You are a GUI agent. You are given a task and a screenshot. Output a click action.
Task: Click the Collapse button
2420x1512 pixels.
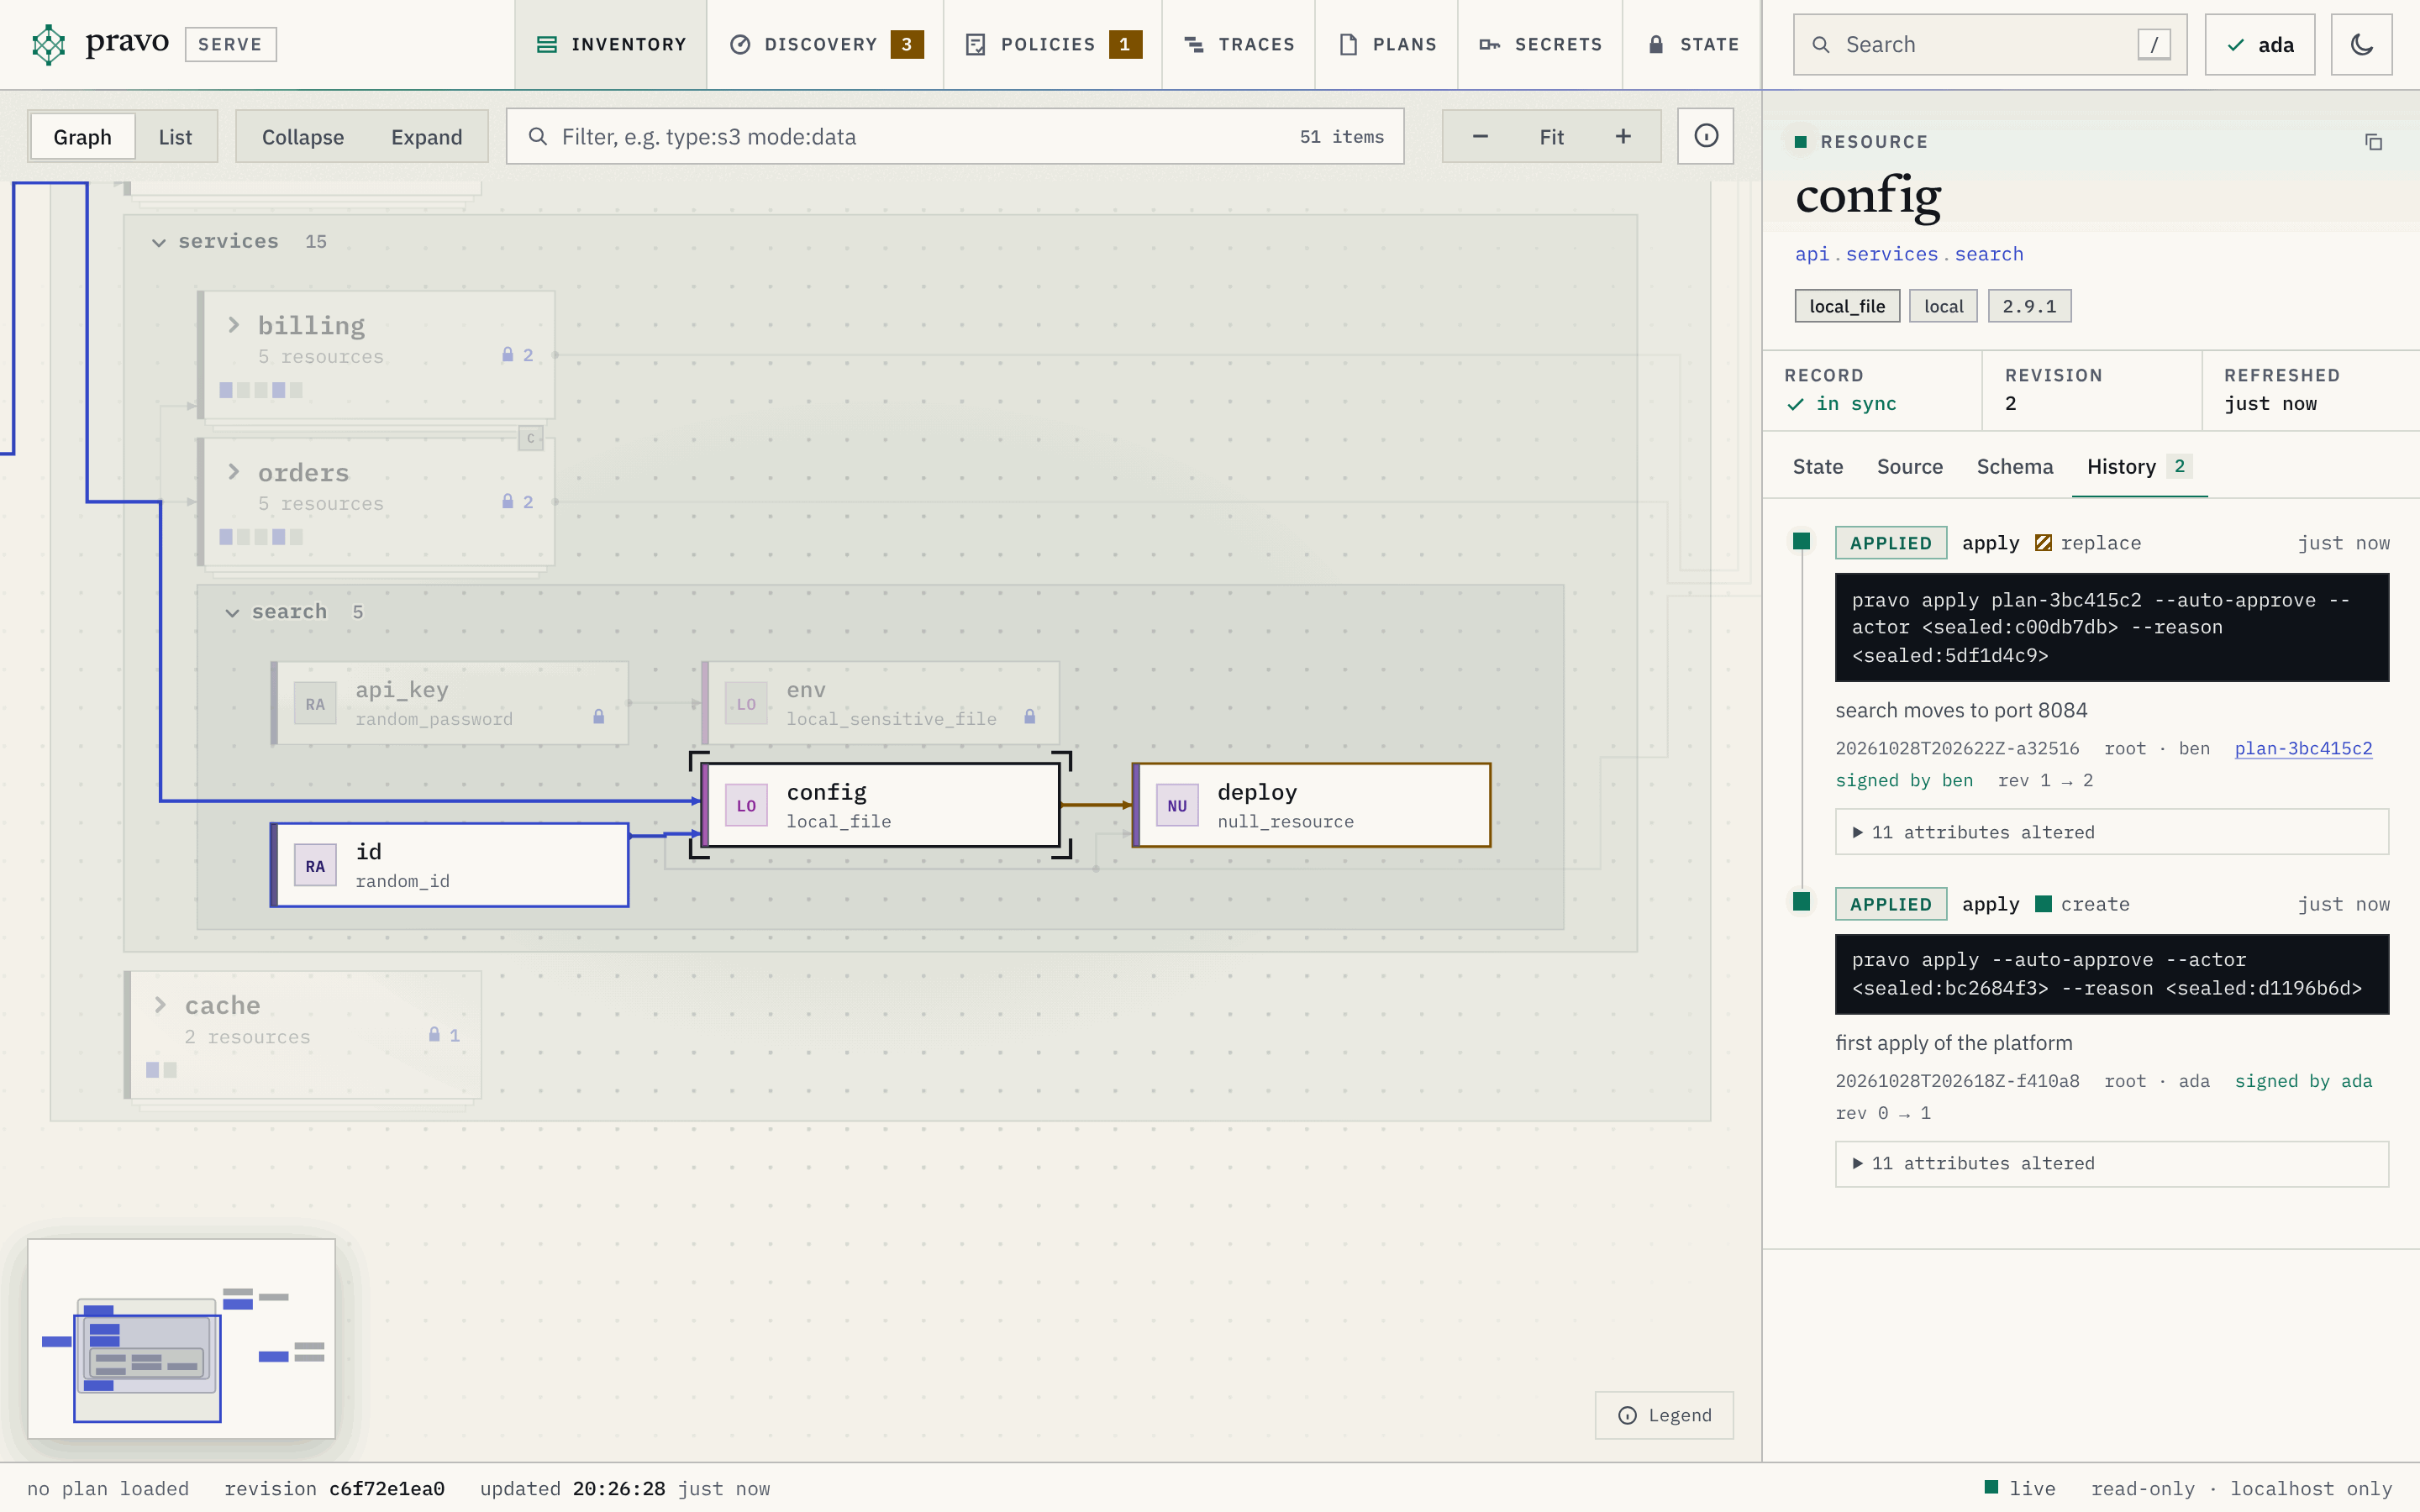[303, 136]
